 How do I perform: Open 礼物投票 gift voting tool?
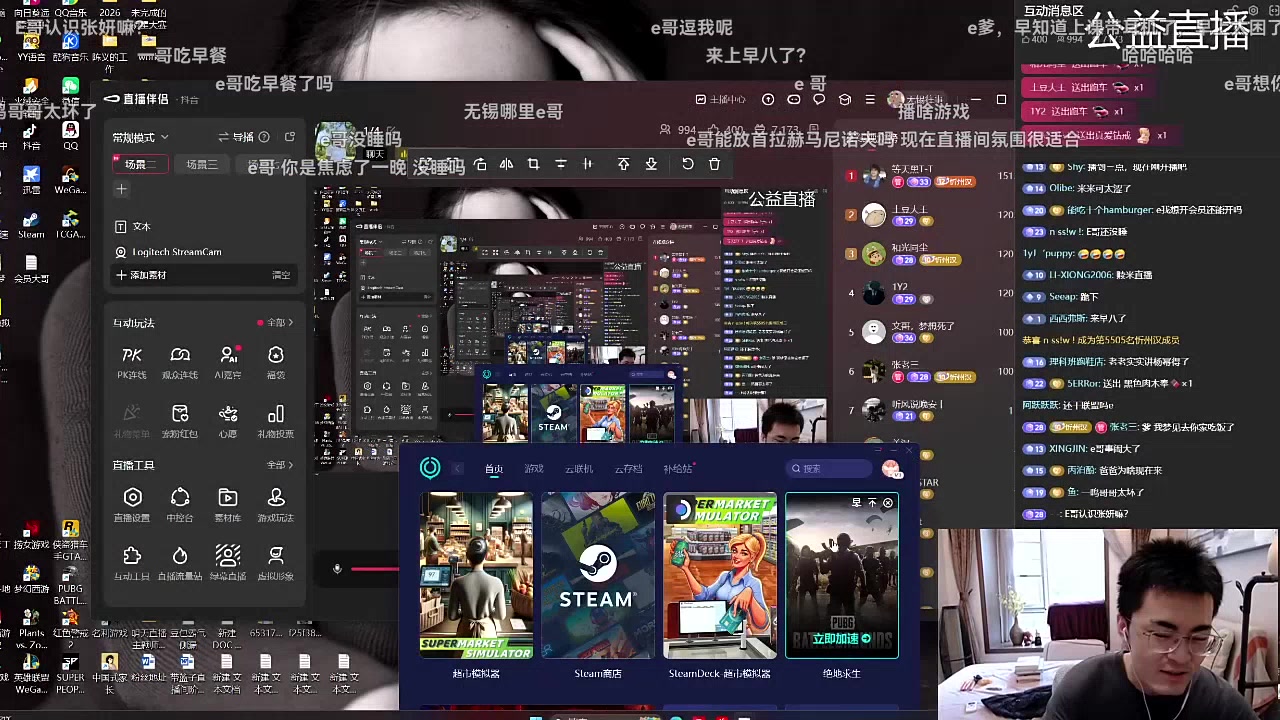(276, 421)
